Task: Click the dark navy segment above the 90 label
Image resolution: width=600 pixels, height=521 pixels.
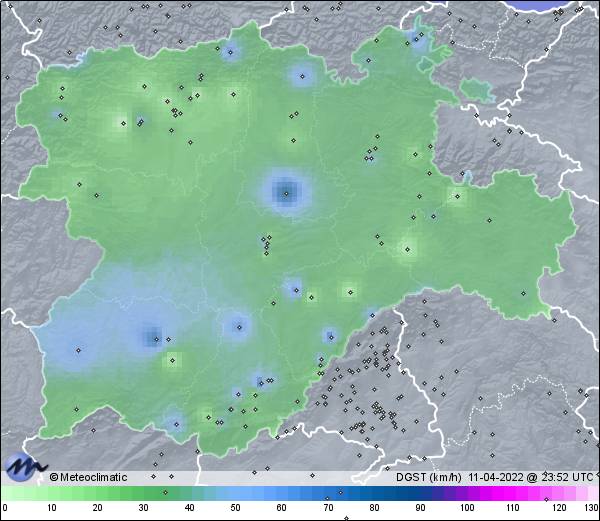Action: [420, 493]
